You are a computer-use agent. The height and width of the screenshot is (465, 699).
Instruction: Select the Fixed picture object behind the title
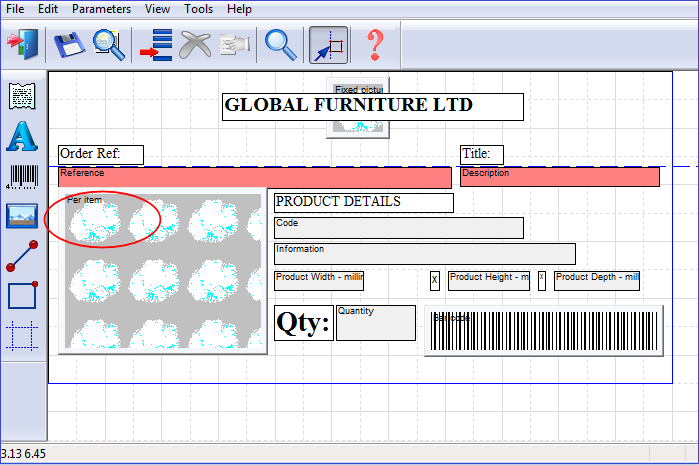[358, 130]
